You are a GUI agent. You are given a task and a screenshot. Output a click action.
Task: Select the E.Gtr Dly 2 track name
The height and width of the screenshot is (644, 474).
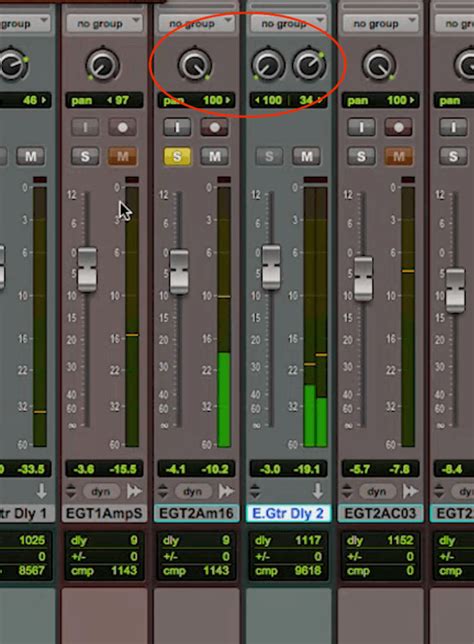(x=288, y=513)
